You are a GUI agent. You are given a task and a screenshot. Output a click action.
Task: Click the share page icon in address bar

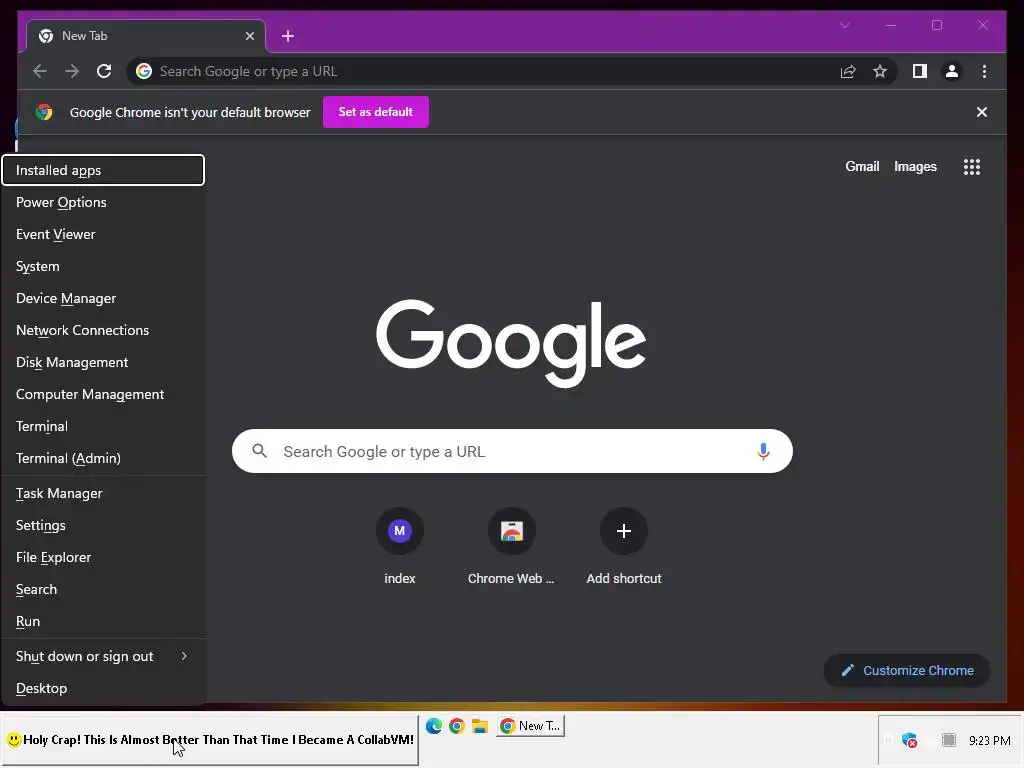[x=848, y=71]
